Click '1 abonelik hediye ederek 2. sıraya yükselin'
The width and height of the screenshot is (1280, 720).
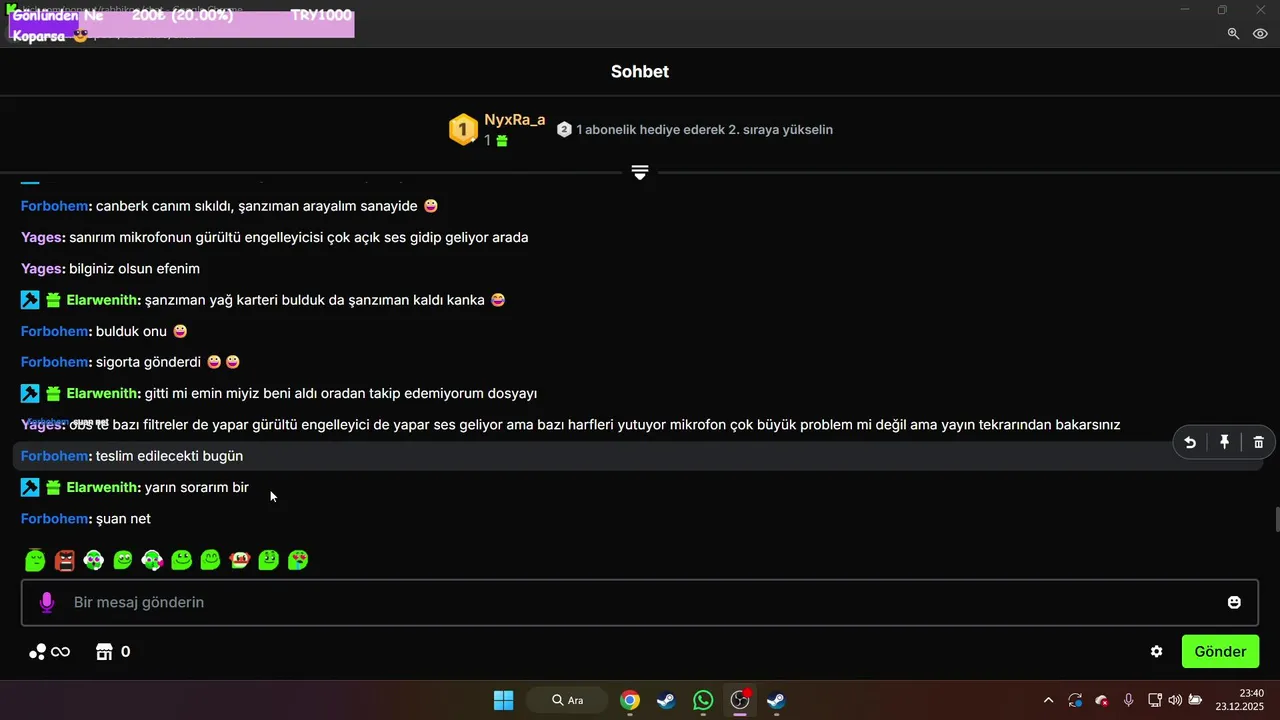coord(704,130)
